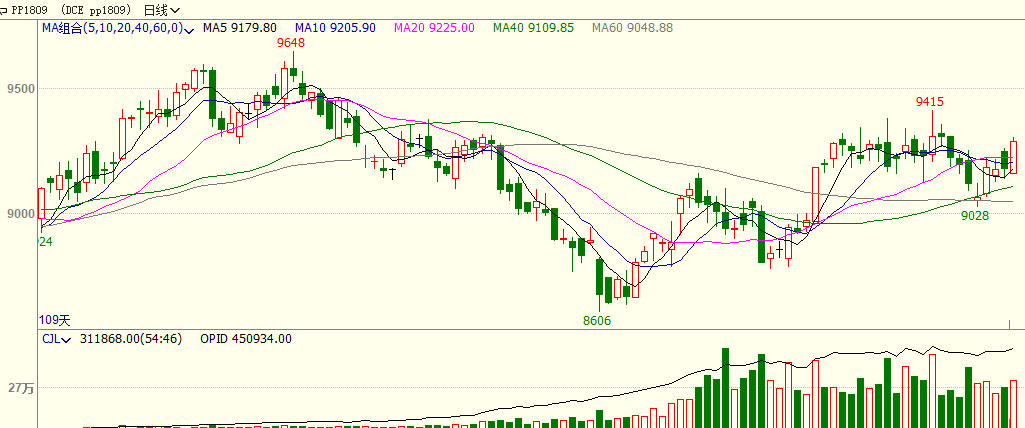Expand the MA组合 indicator dropdown arrow

pyautogui.click(x=190, y=30)
